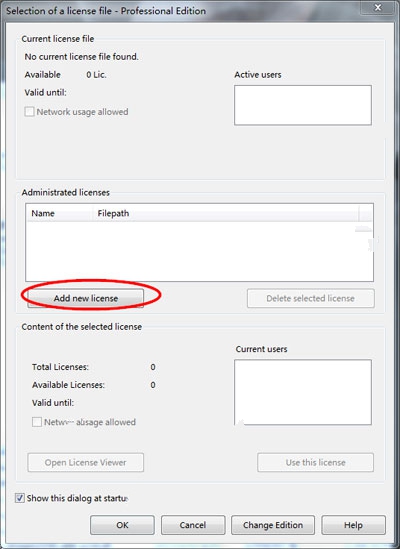Click the Use this license button
The width and height of the screenshot is (400, 549).
pyautogui.click(x=315, y=462)
